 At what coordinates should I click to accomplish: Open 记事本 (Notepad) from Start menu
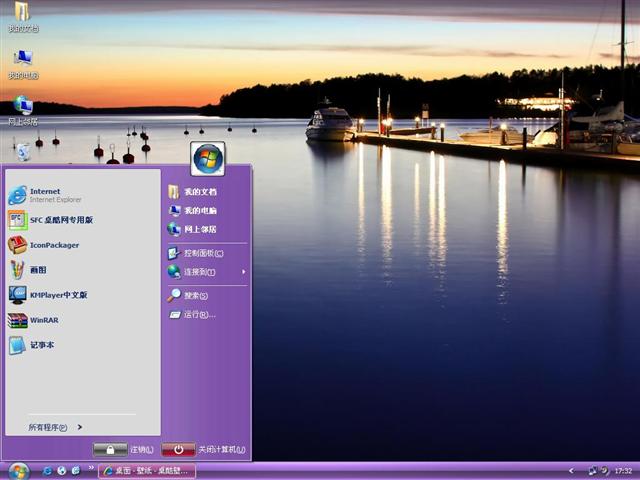click(41, 346)
